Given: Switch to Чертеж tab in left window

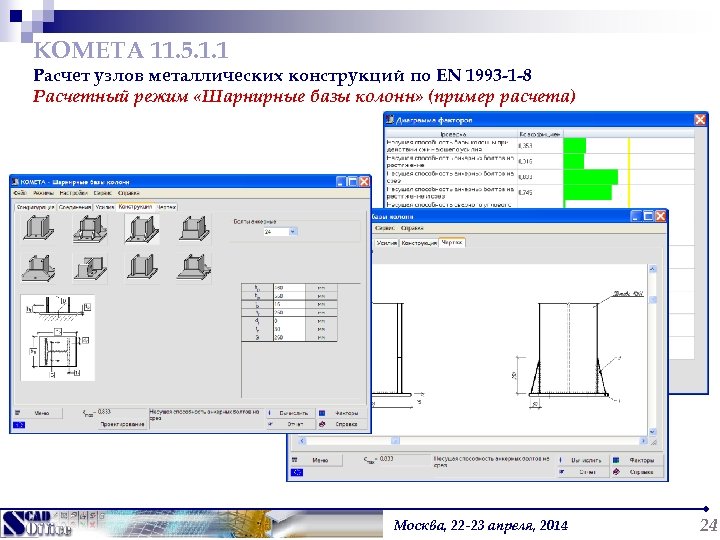Looking at the screenshot, I should (166, 207).
